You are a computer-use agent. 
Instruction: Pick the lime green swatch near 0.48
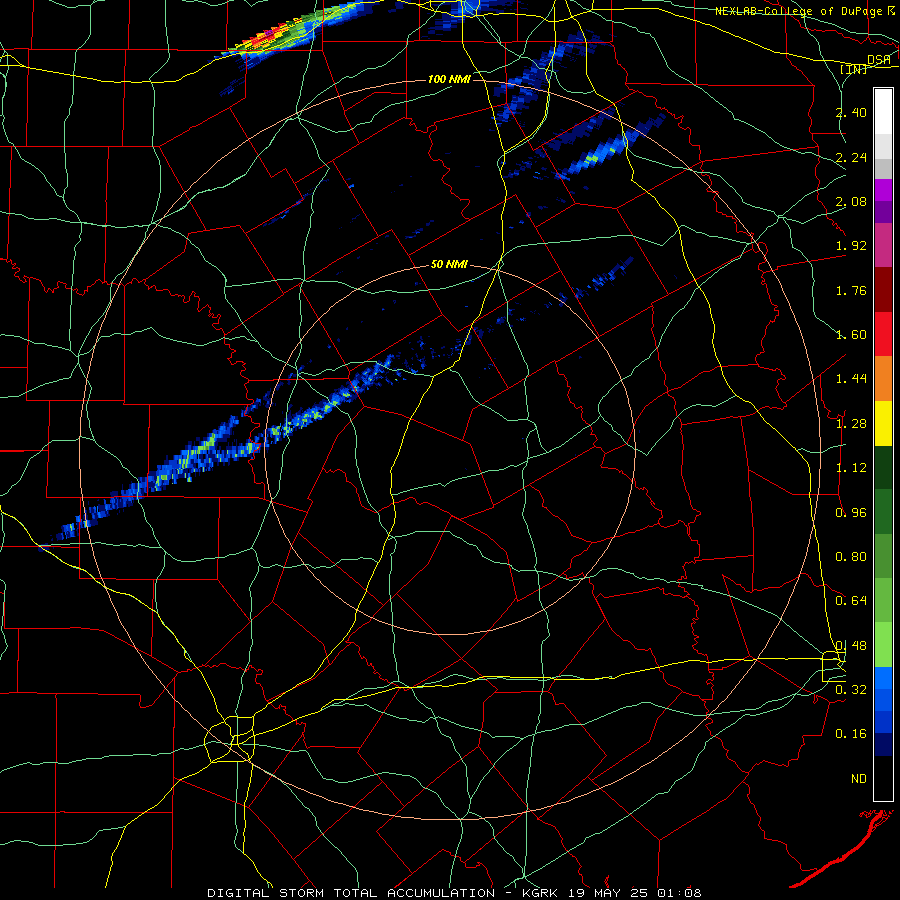pyautogui.click(x=883, y=645)
